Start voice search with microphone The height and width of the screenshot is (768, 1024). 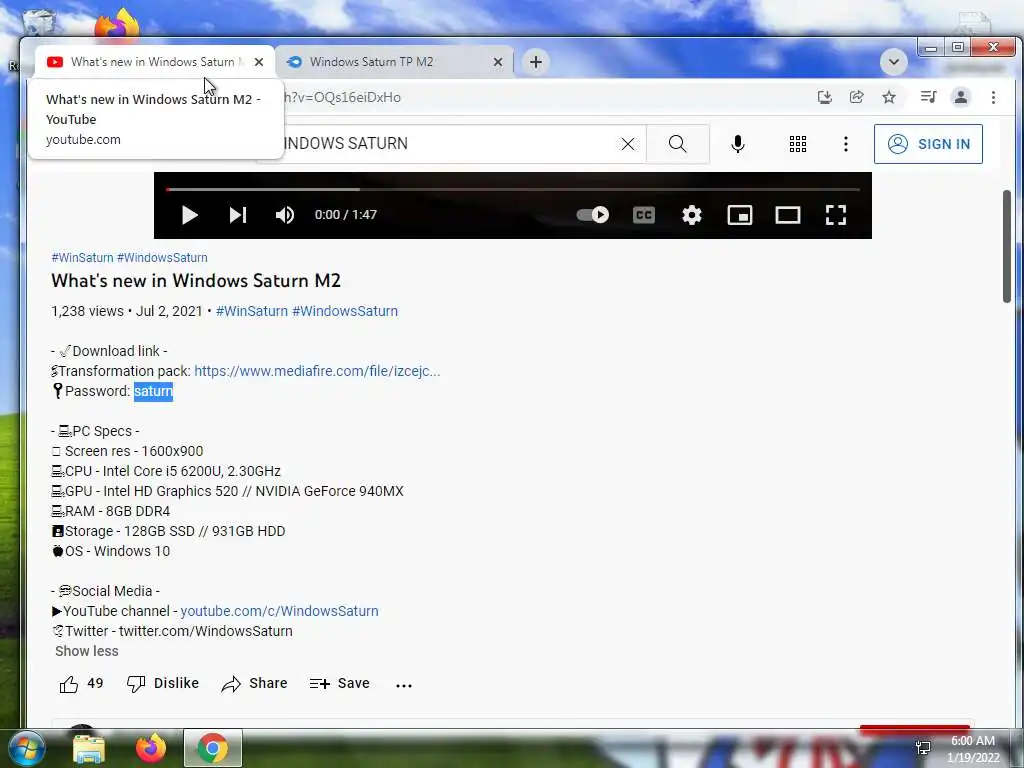[738, 144]
